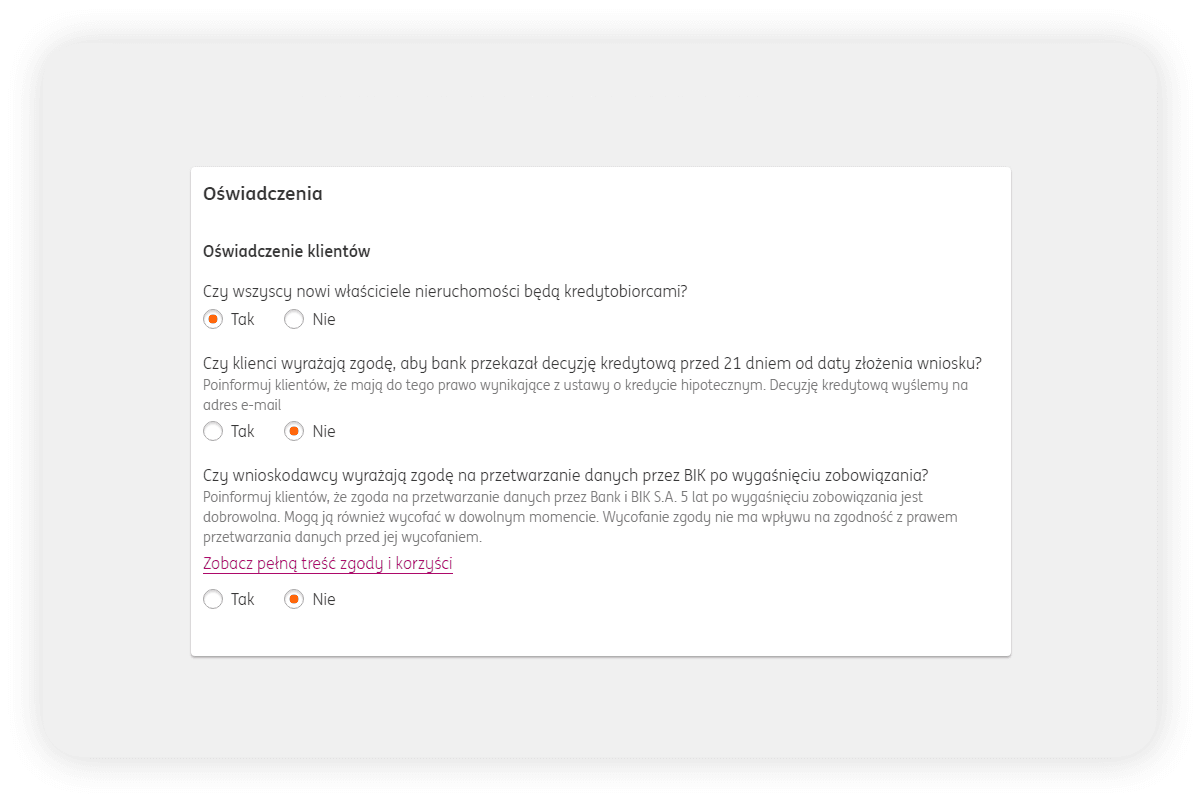The height and width of the screenshot is (800, 1200).
Task: Click the question about the 21-day credit decision
Action: tap(592, 363)
